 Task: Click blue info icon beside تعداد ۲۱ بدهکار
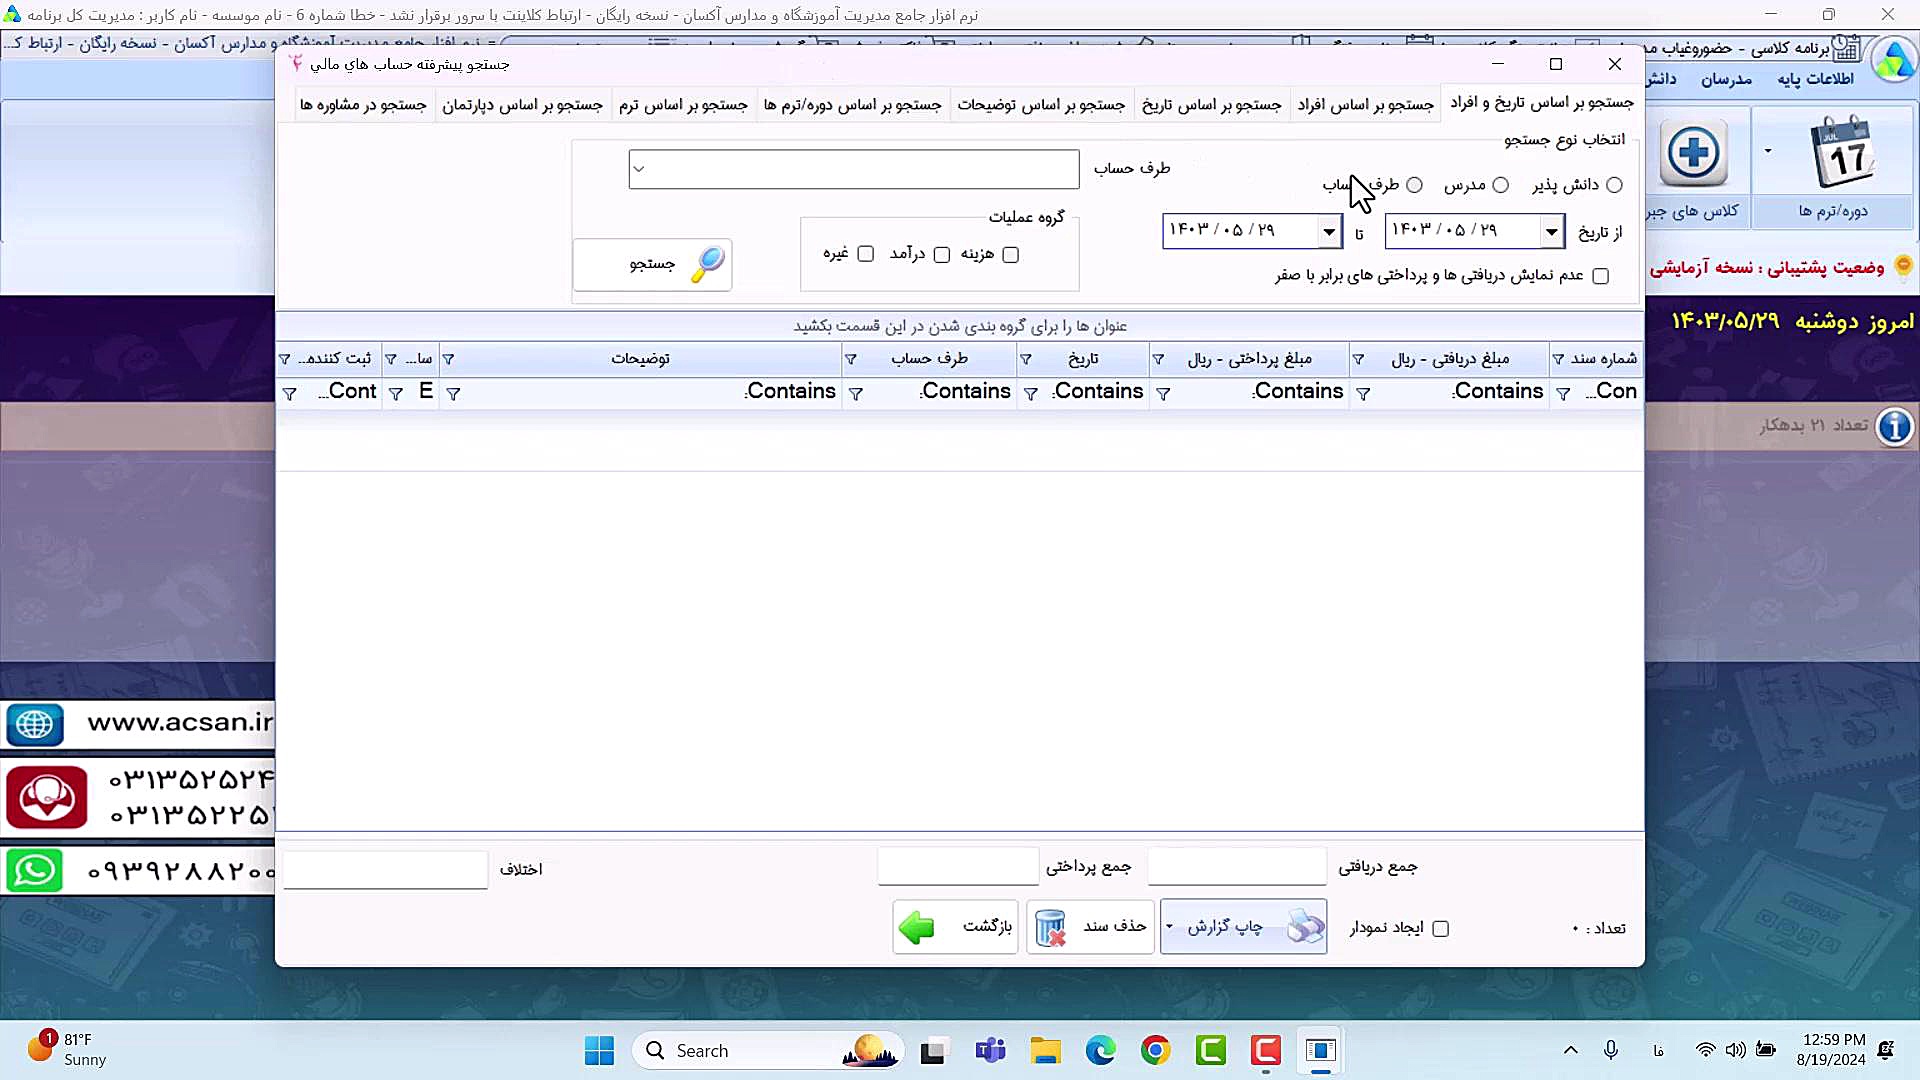tap(1894, 427)
